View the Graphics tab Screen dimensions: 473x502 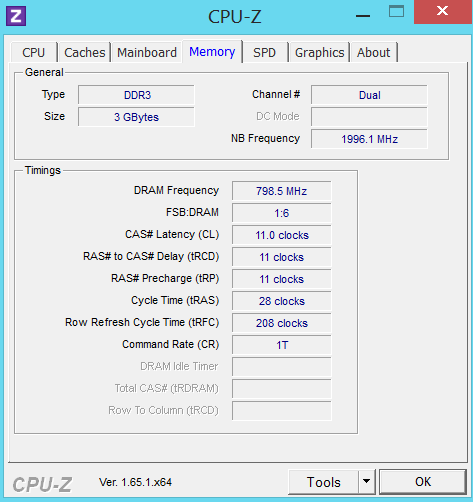pos(320,52)
